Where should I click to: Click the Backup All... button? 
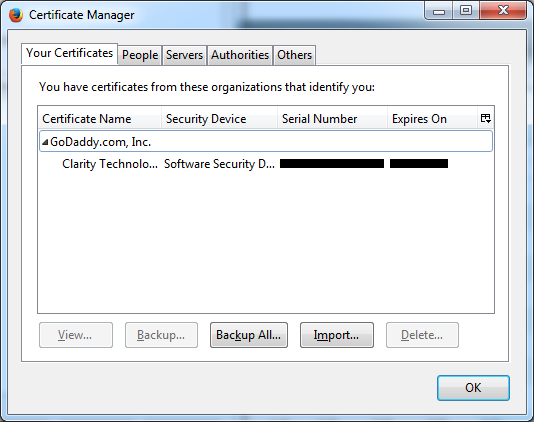pyautogui.click(x=249, y=335)
